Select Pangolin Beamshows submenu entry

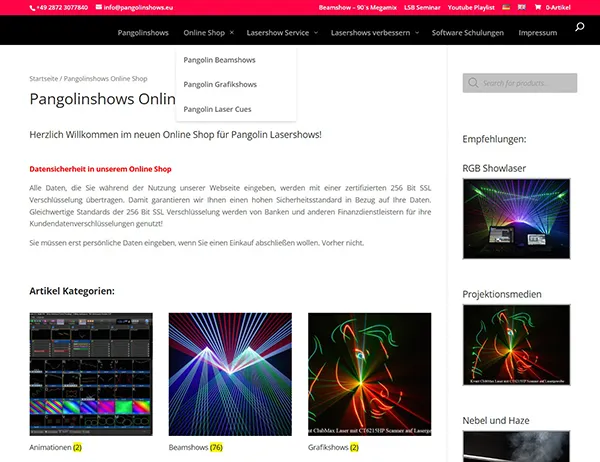point(219,60)
